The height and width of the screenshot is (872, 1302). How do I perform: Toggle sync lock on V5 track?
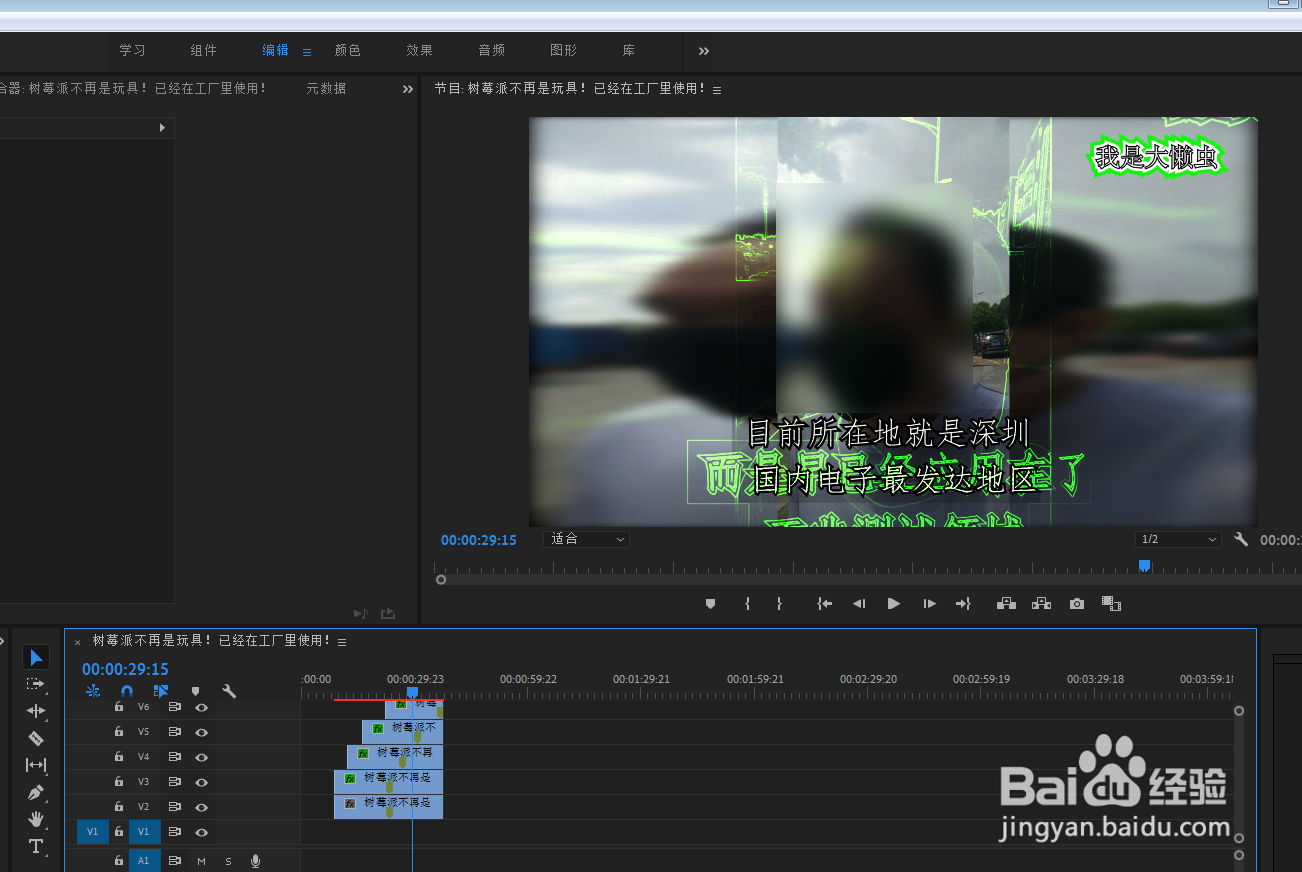pos(174,732)
